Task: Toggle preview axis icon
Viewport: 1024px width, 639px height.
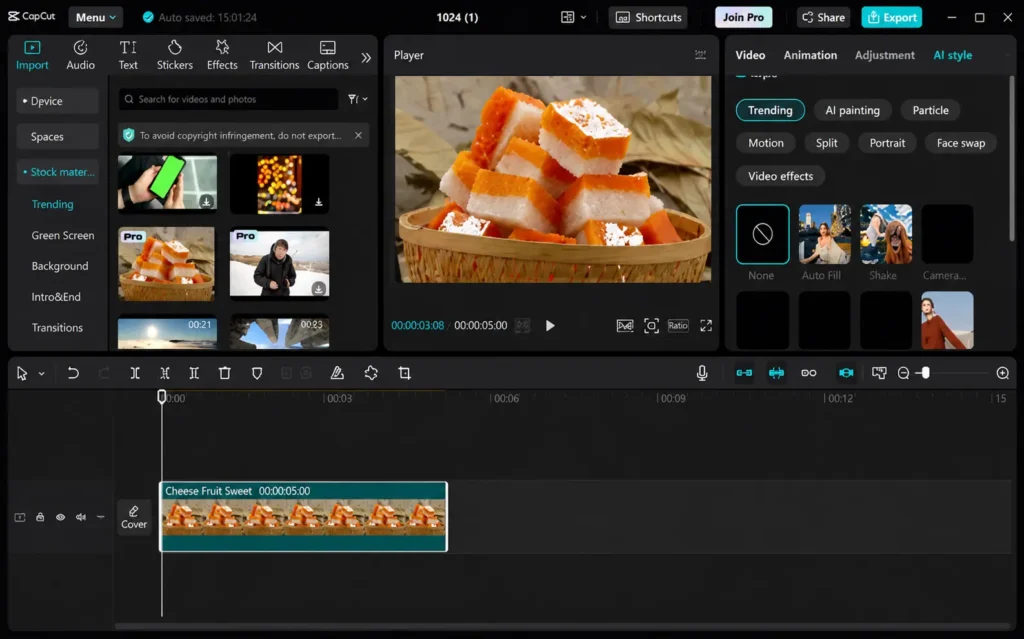Action: click(846, 373)
